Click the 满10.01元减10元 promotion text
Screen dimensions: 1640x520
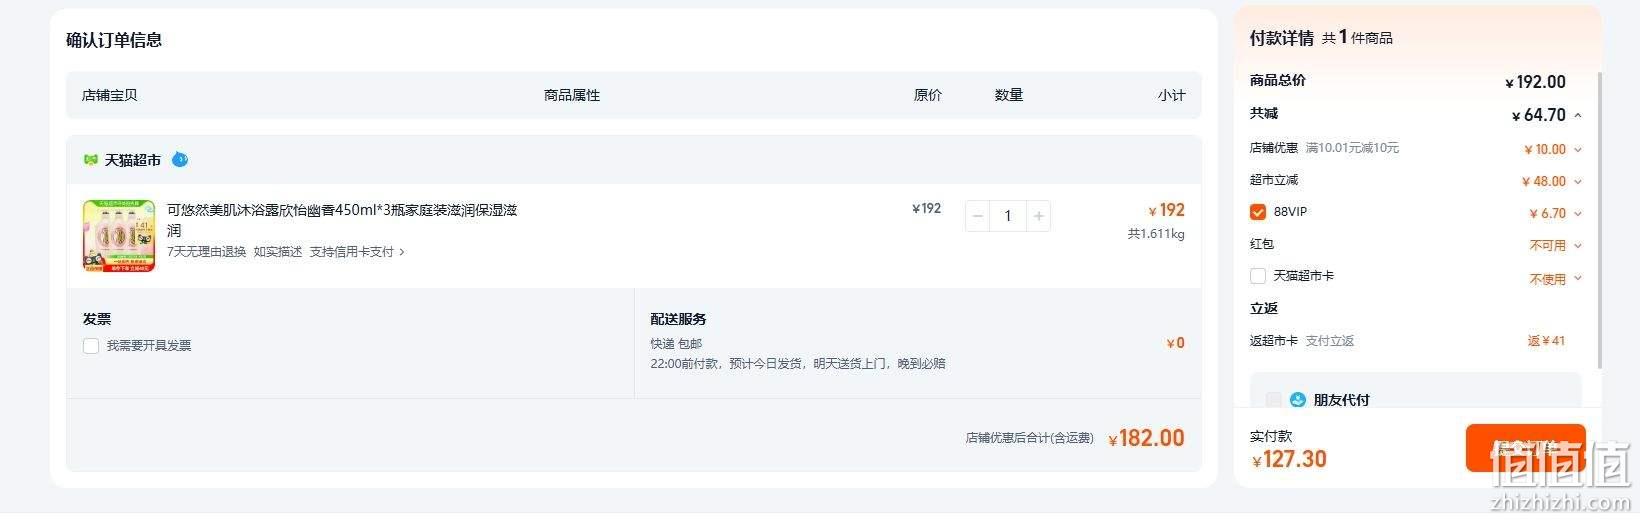click(1352, 148)
